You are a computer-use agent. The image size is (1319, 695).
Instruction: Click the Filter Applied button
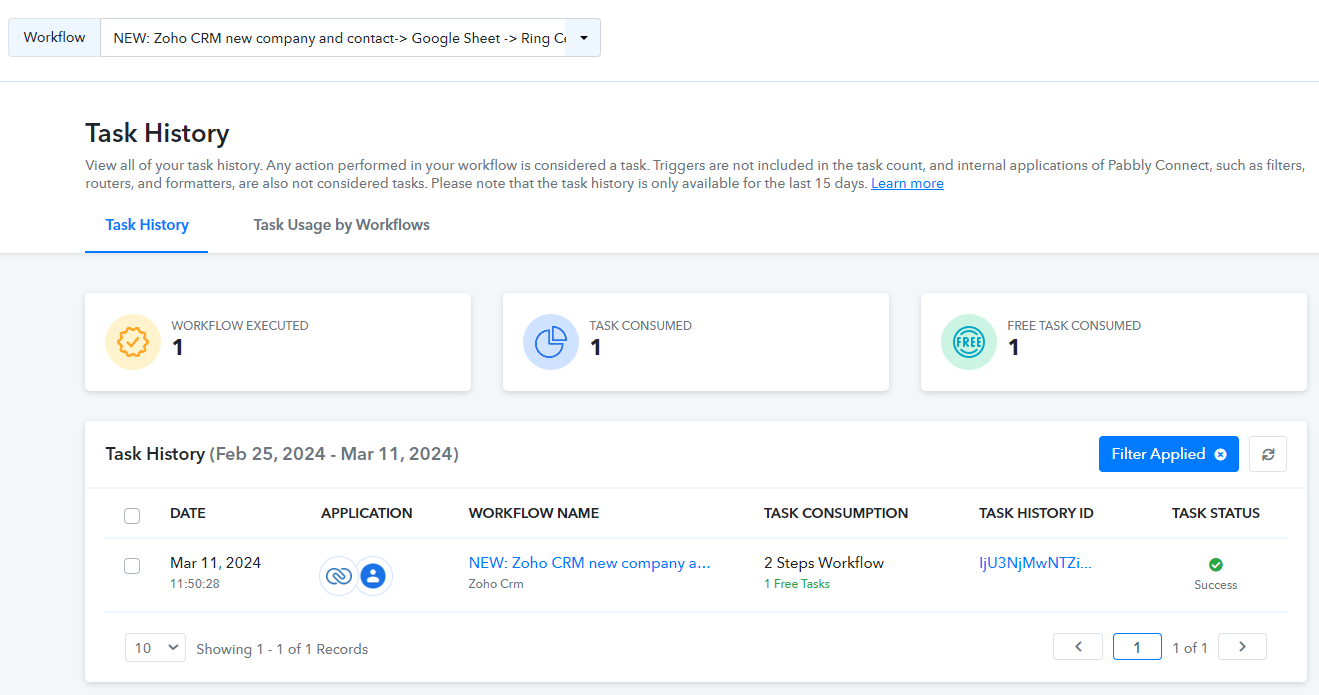tap(1168, 454)
